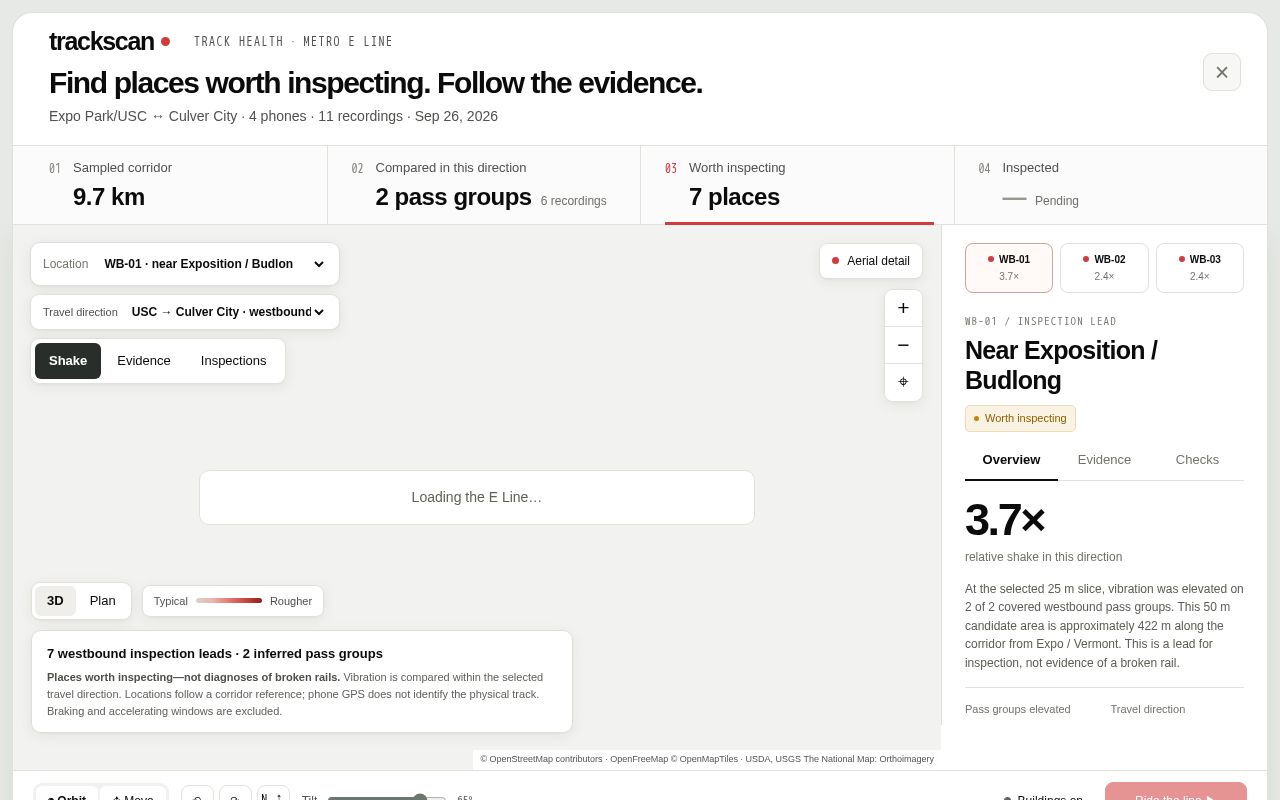
Task: Click the Typical to Rougher gradient legend
Action: tap(233, 601)
